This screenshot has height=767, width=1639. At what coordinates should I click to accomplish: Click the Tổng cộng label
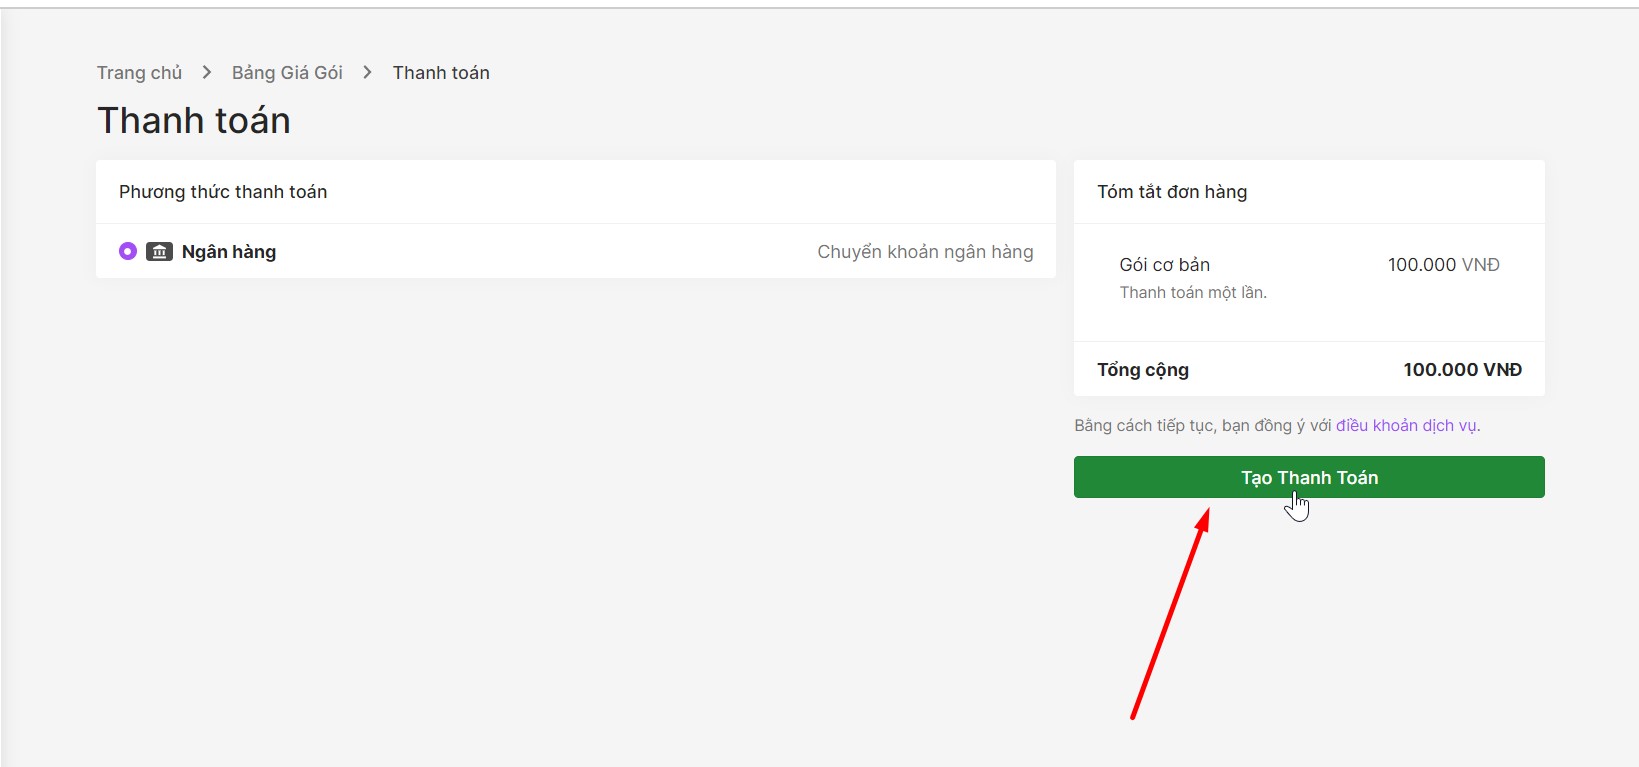tap(1142, 370)
